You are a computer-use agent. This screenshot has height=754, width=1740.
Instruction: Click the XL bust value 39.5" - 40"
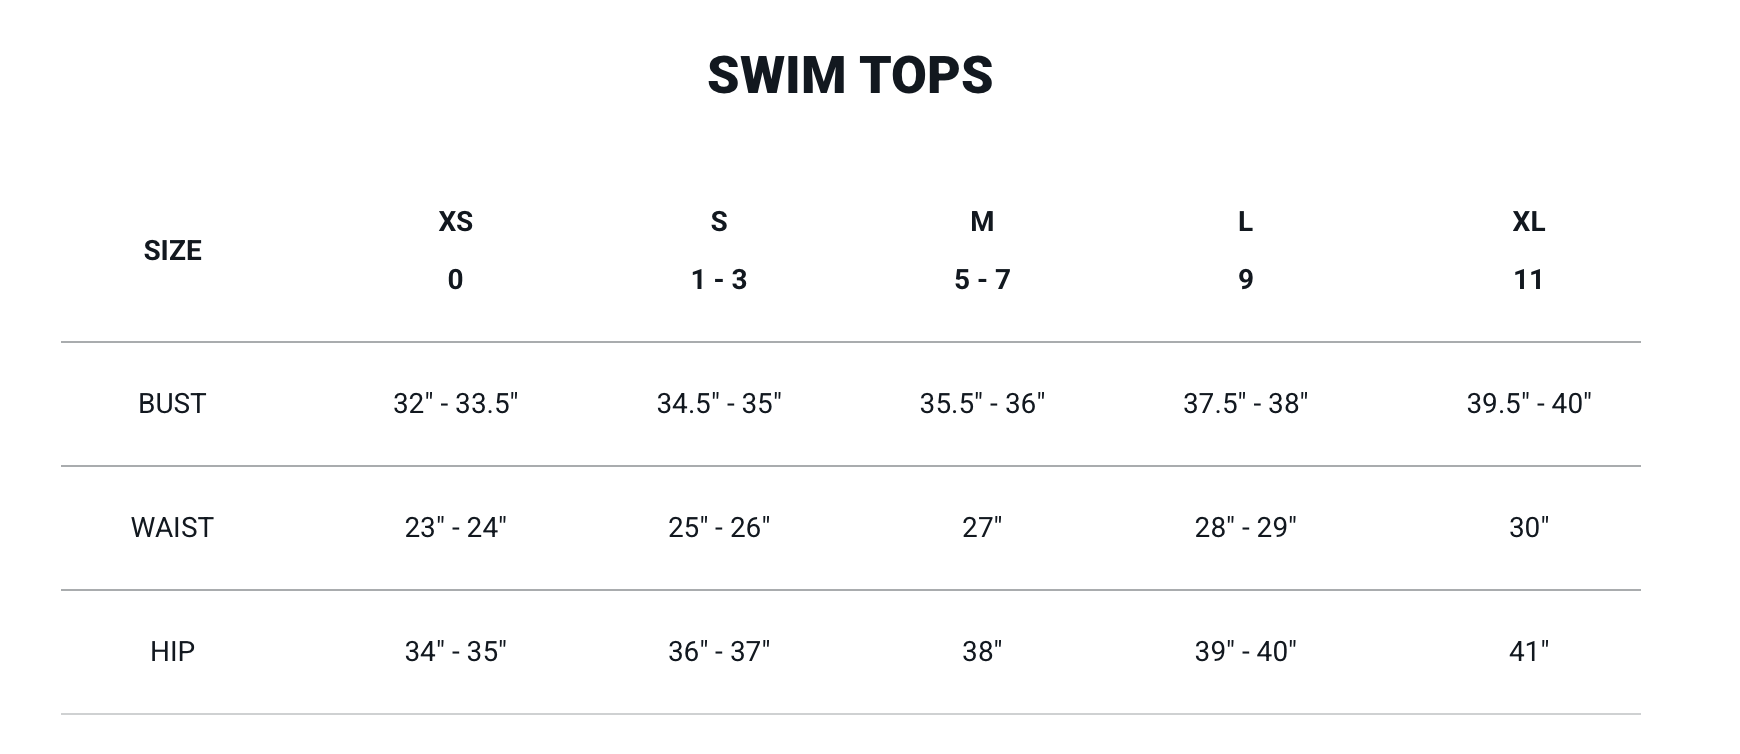coord(1528,403)
